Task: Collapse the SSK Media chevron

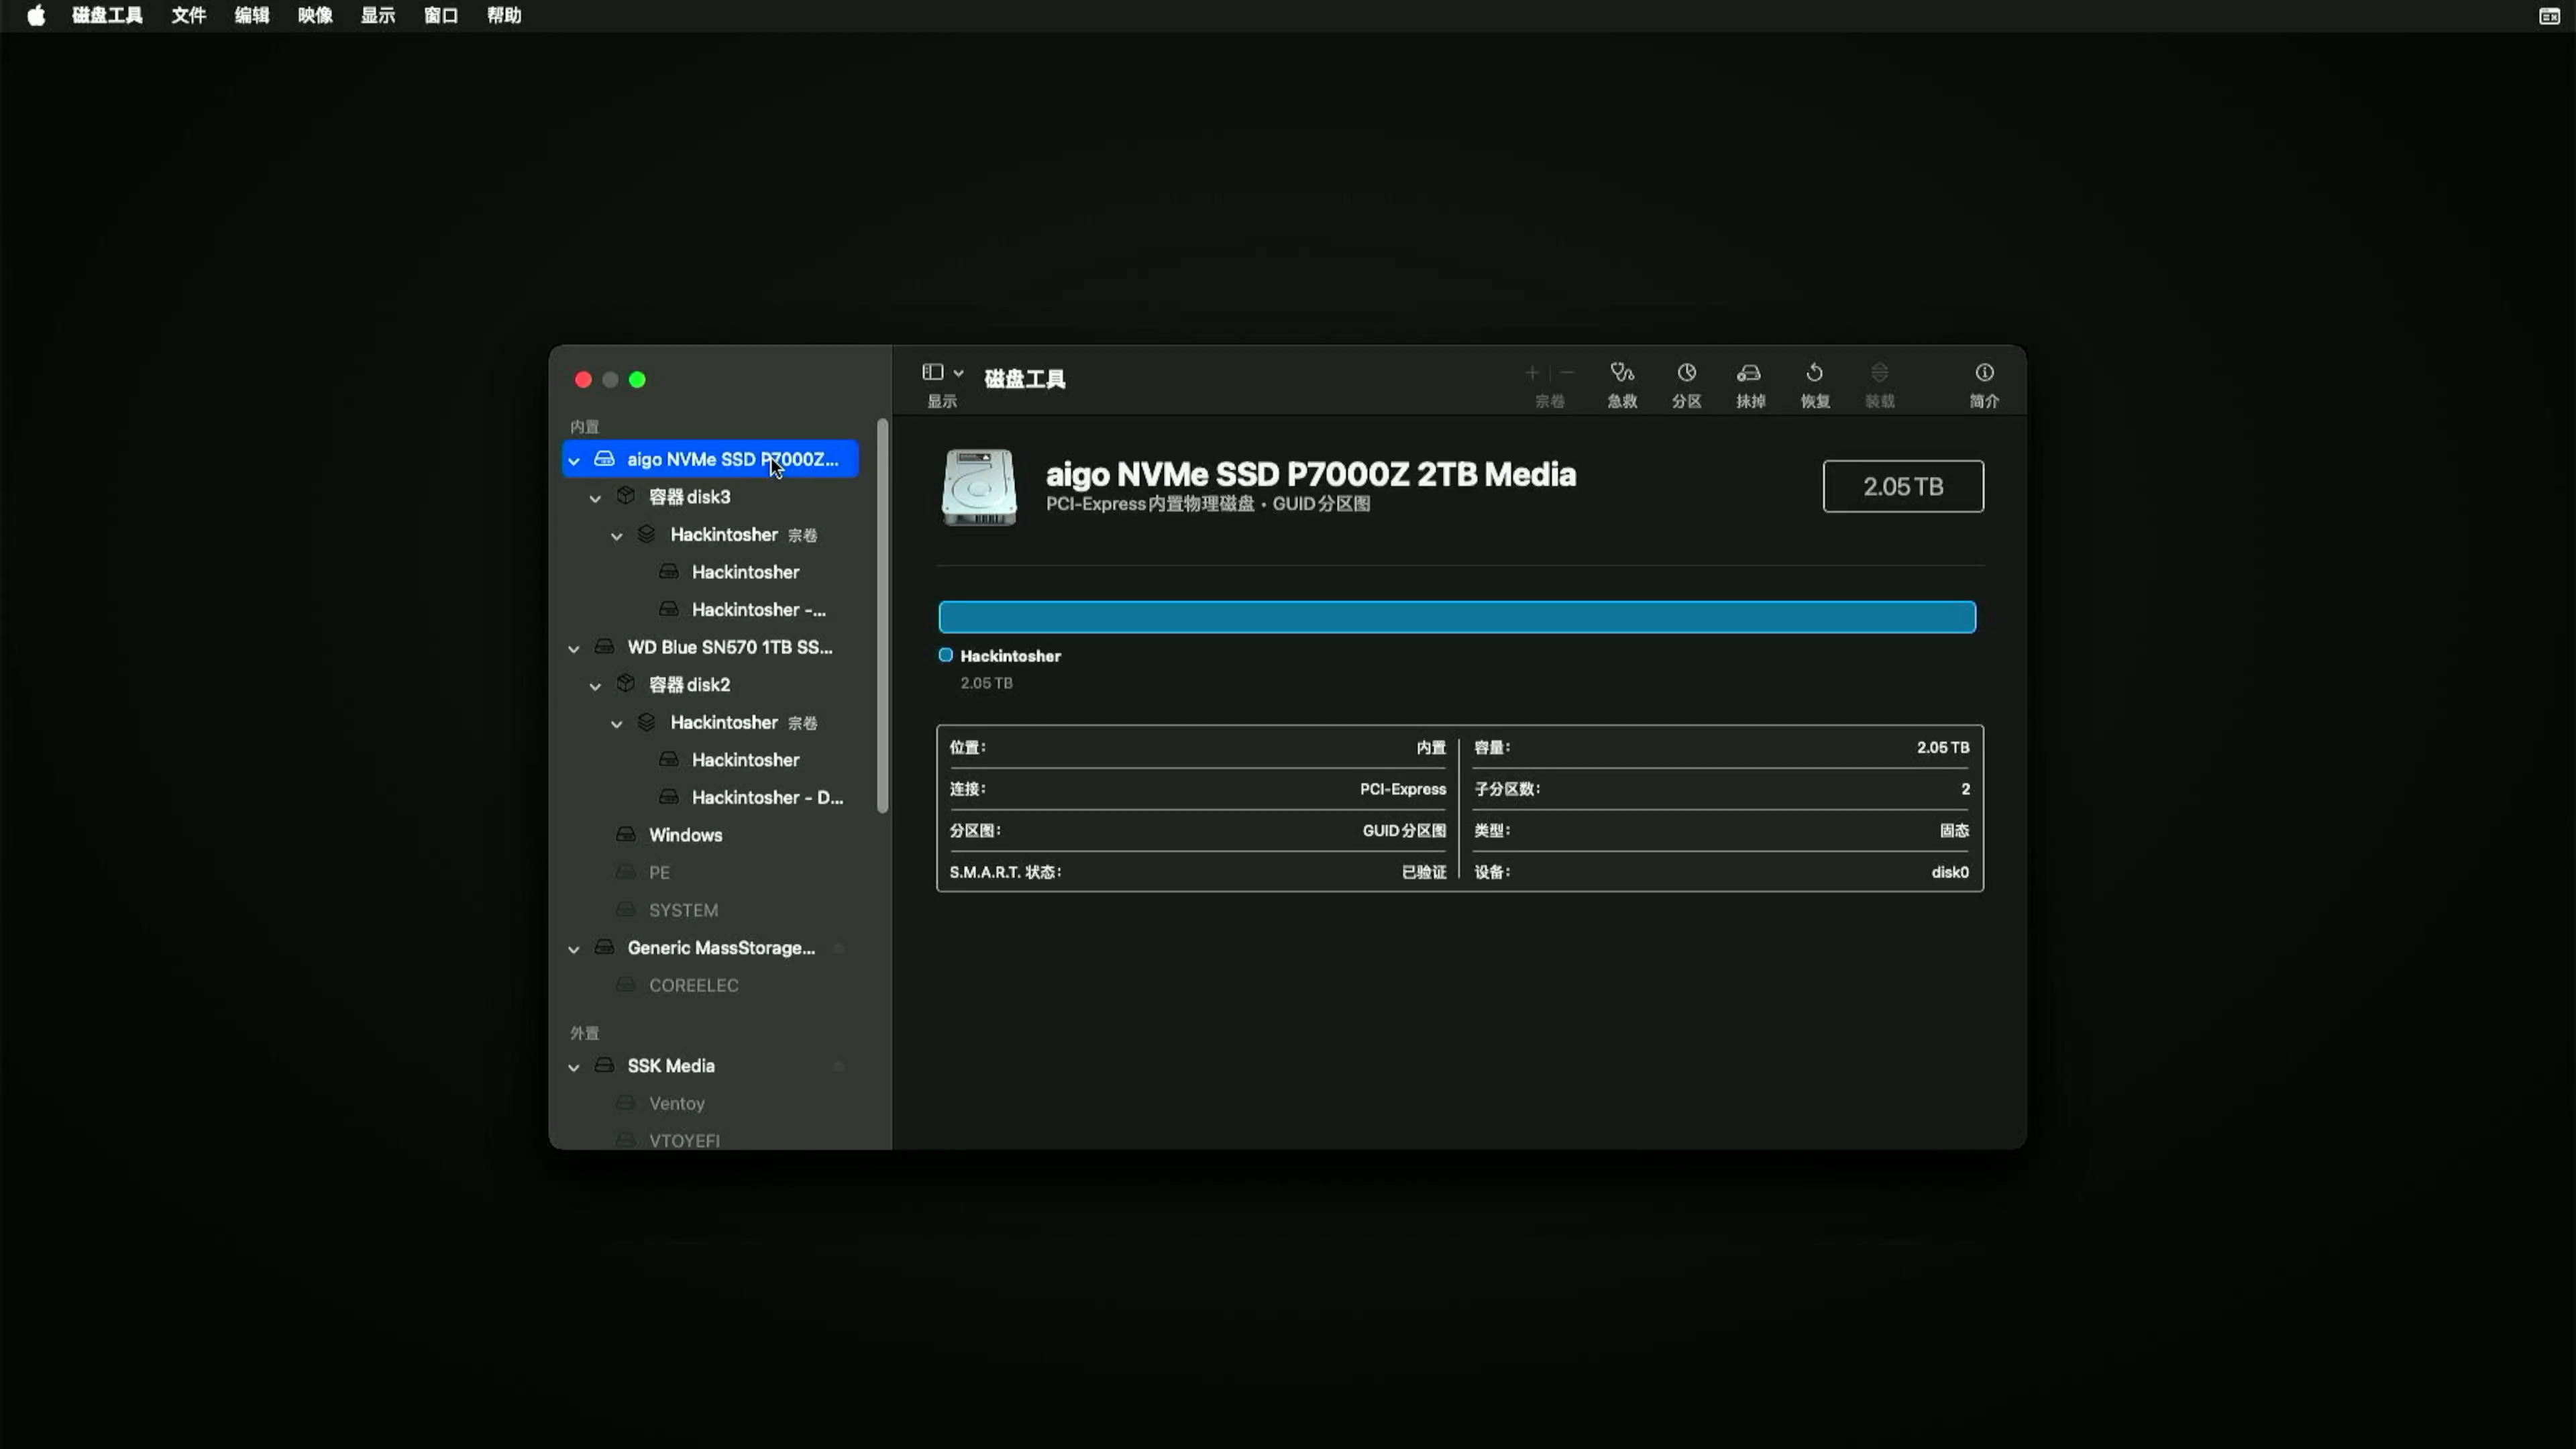Action: point(574,1067)
